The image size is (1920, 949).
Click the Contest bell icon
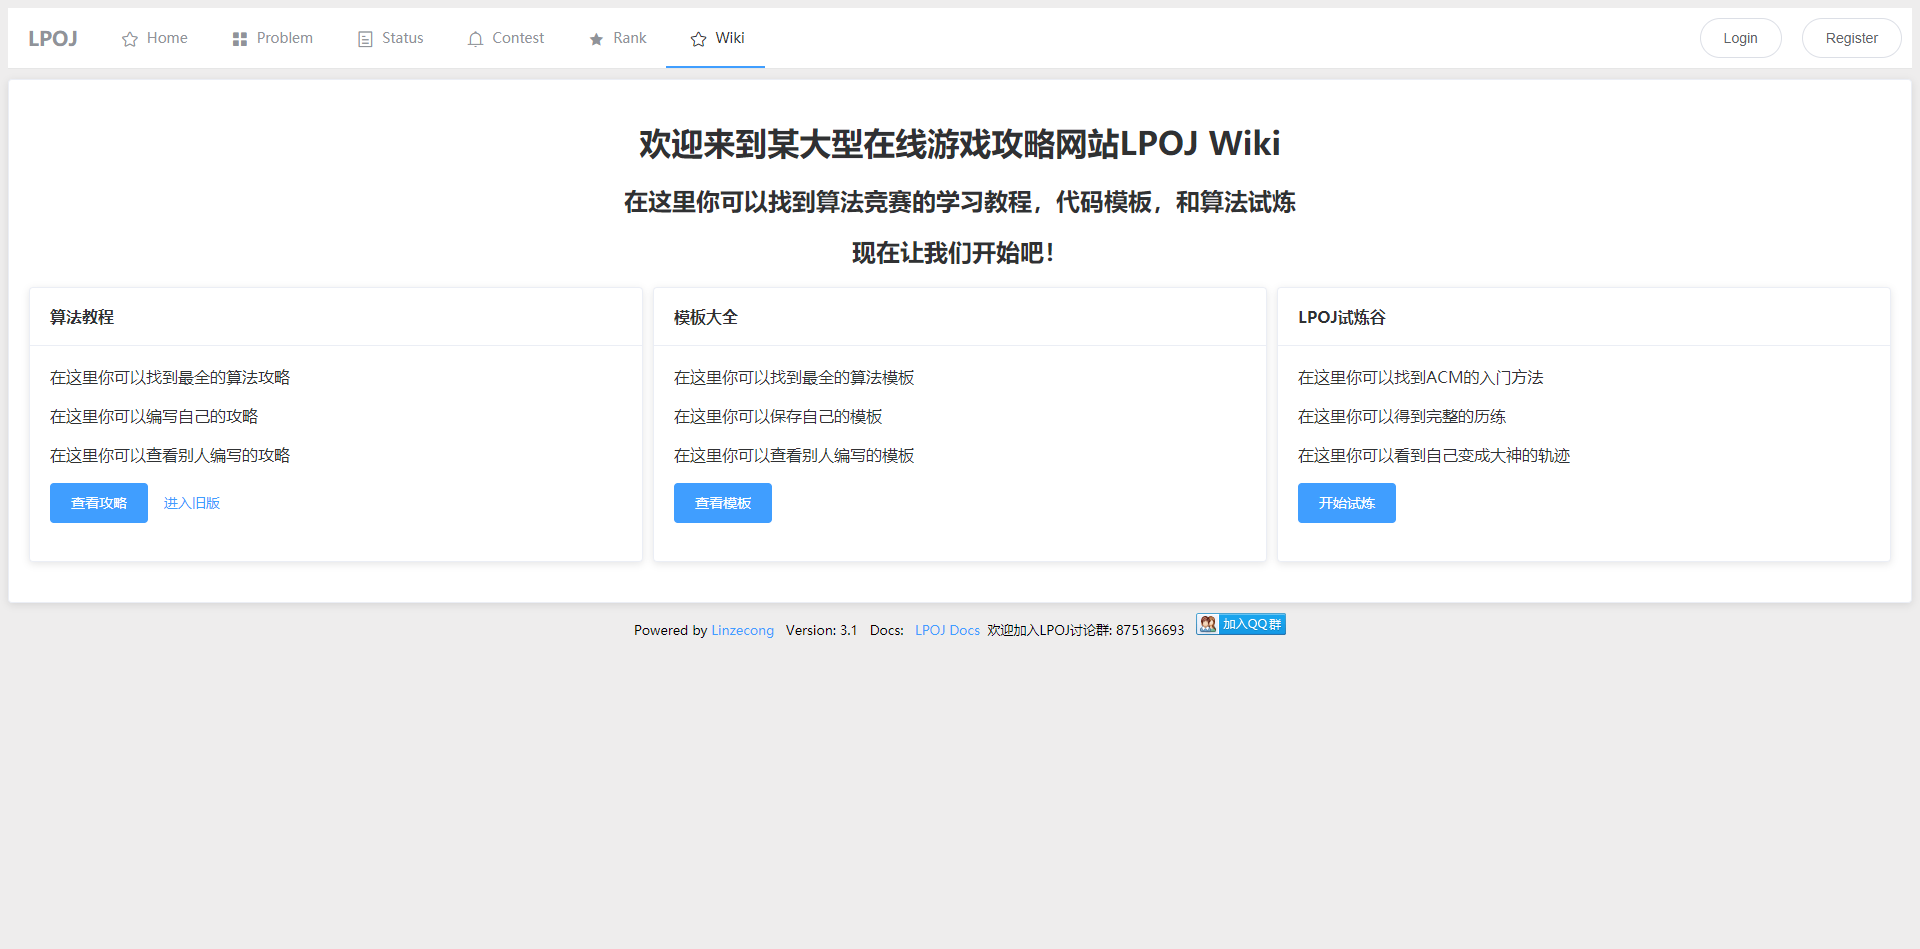click(474, 38)
